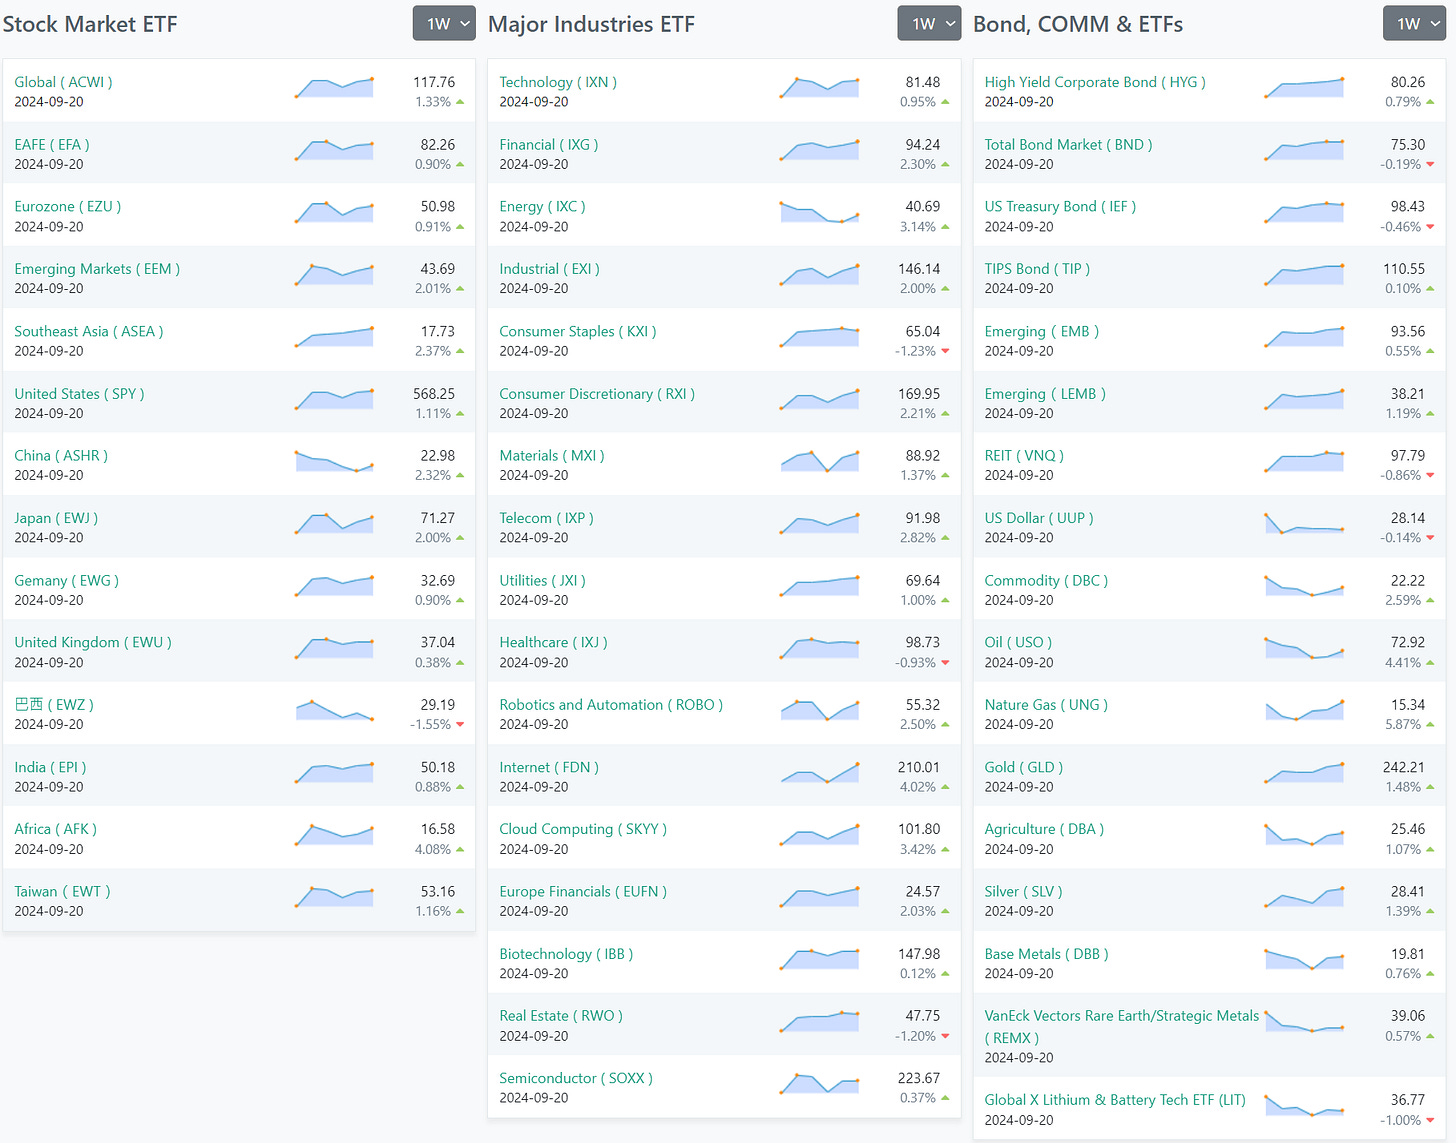Open Taiwan ( EWT ) ETF link
Screen dimensions: 1456x1143
tap(62, 891)
